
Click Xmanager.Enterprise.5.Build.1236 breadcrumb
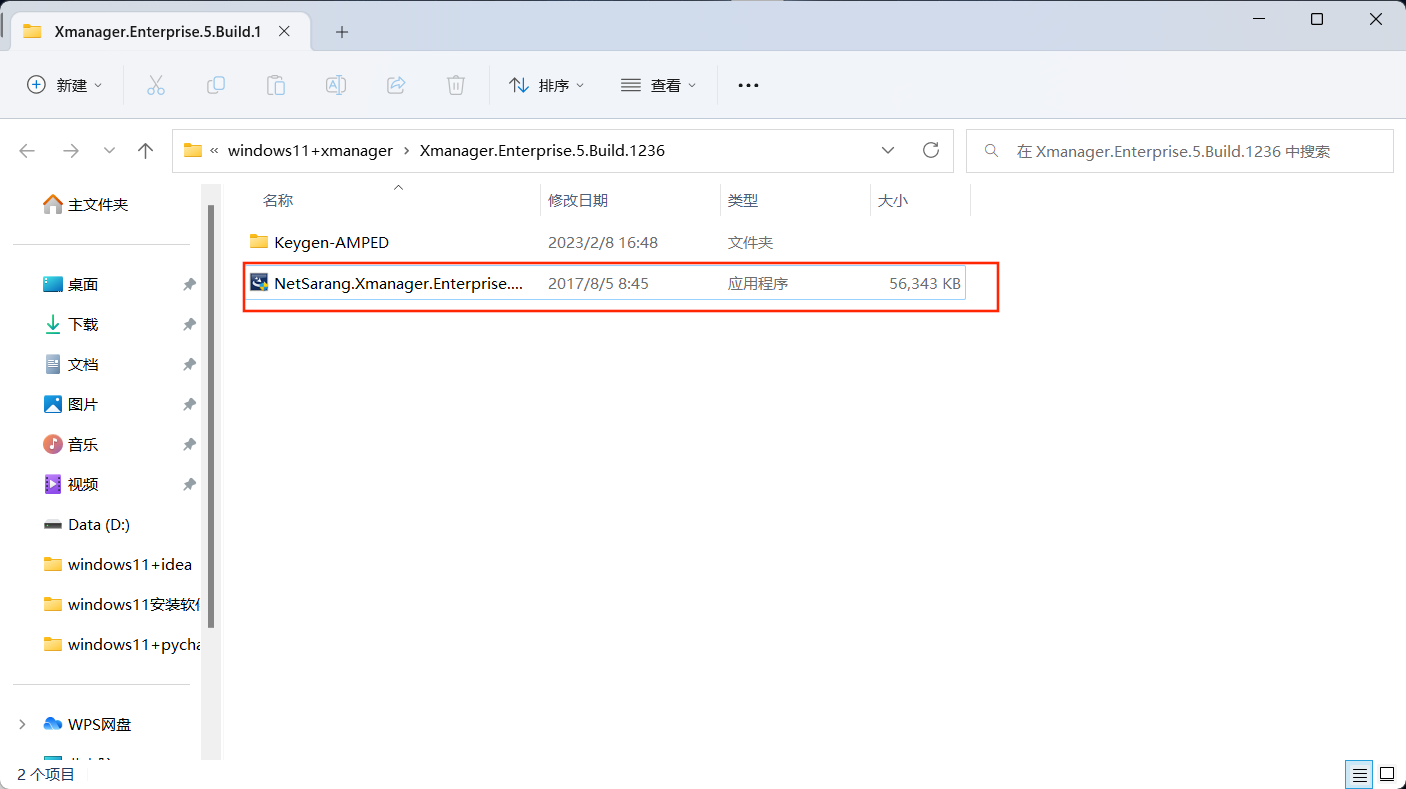[x=542, y=151]
